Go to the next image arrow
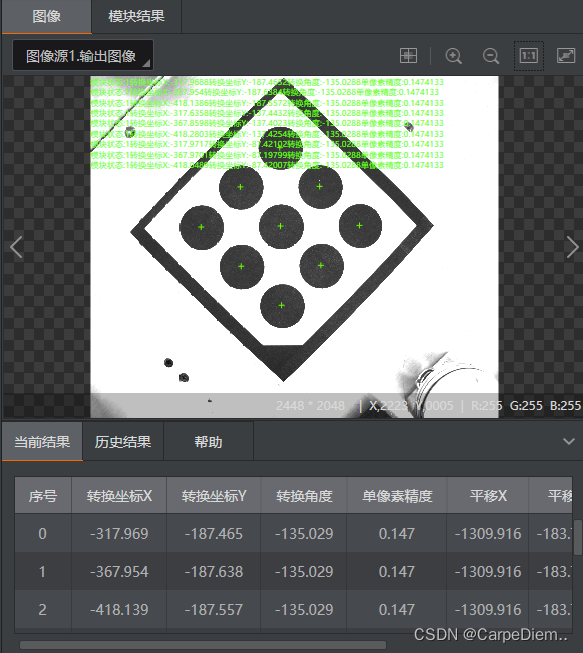Screen dimensions: 583x653 click(573, 247)
